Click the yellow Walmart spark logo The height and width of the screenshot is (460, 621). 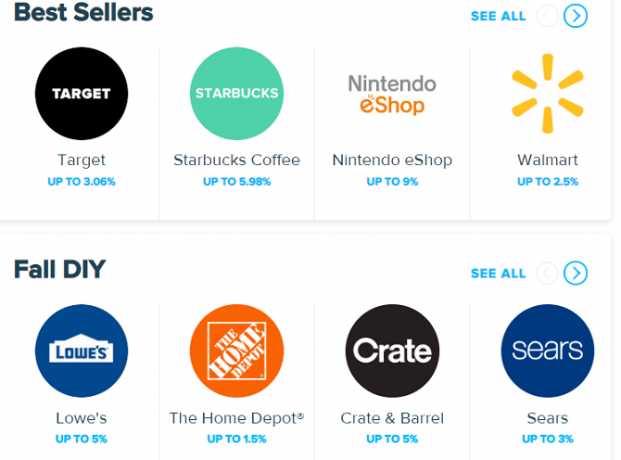coord(548,94)
